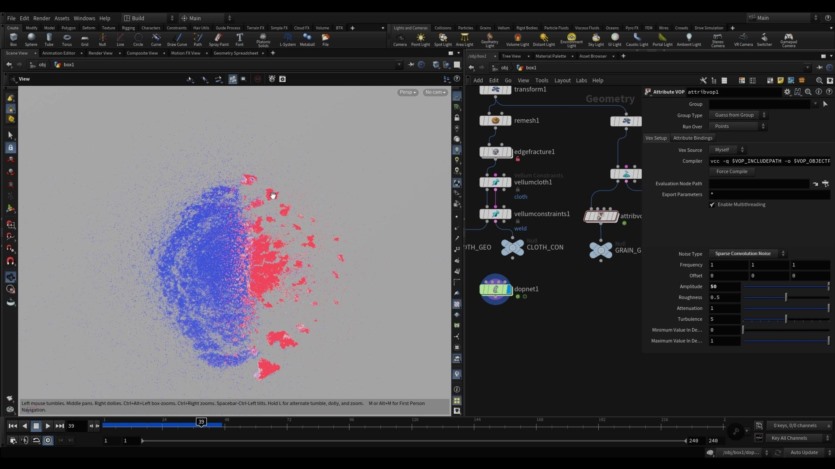Add a Portal Light from shelf
835x469 pixels.
point(662,40)
